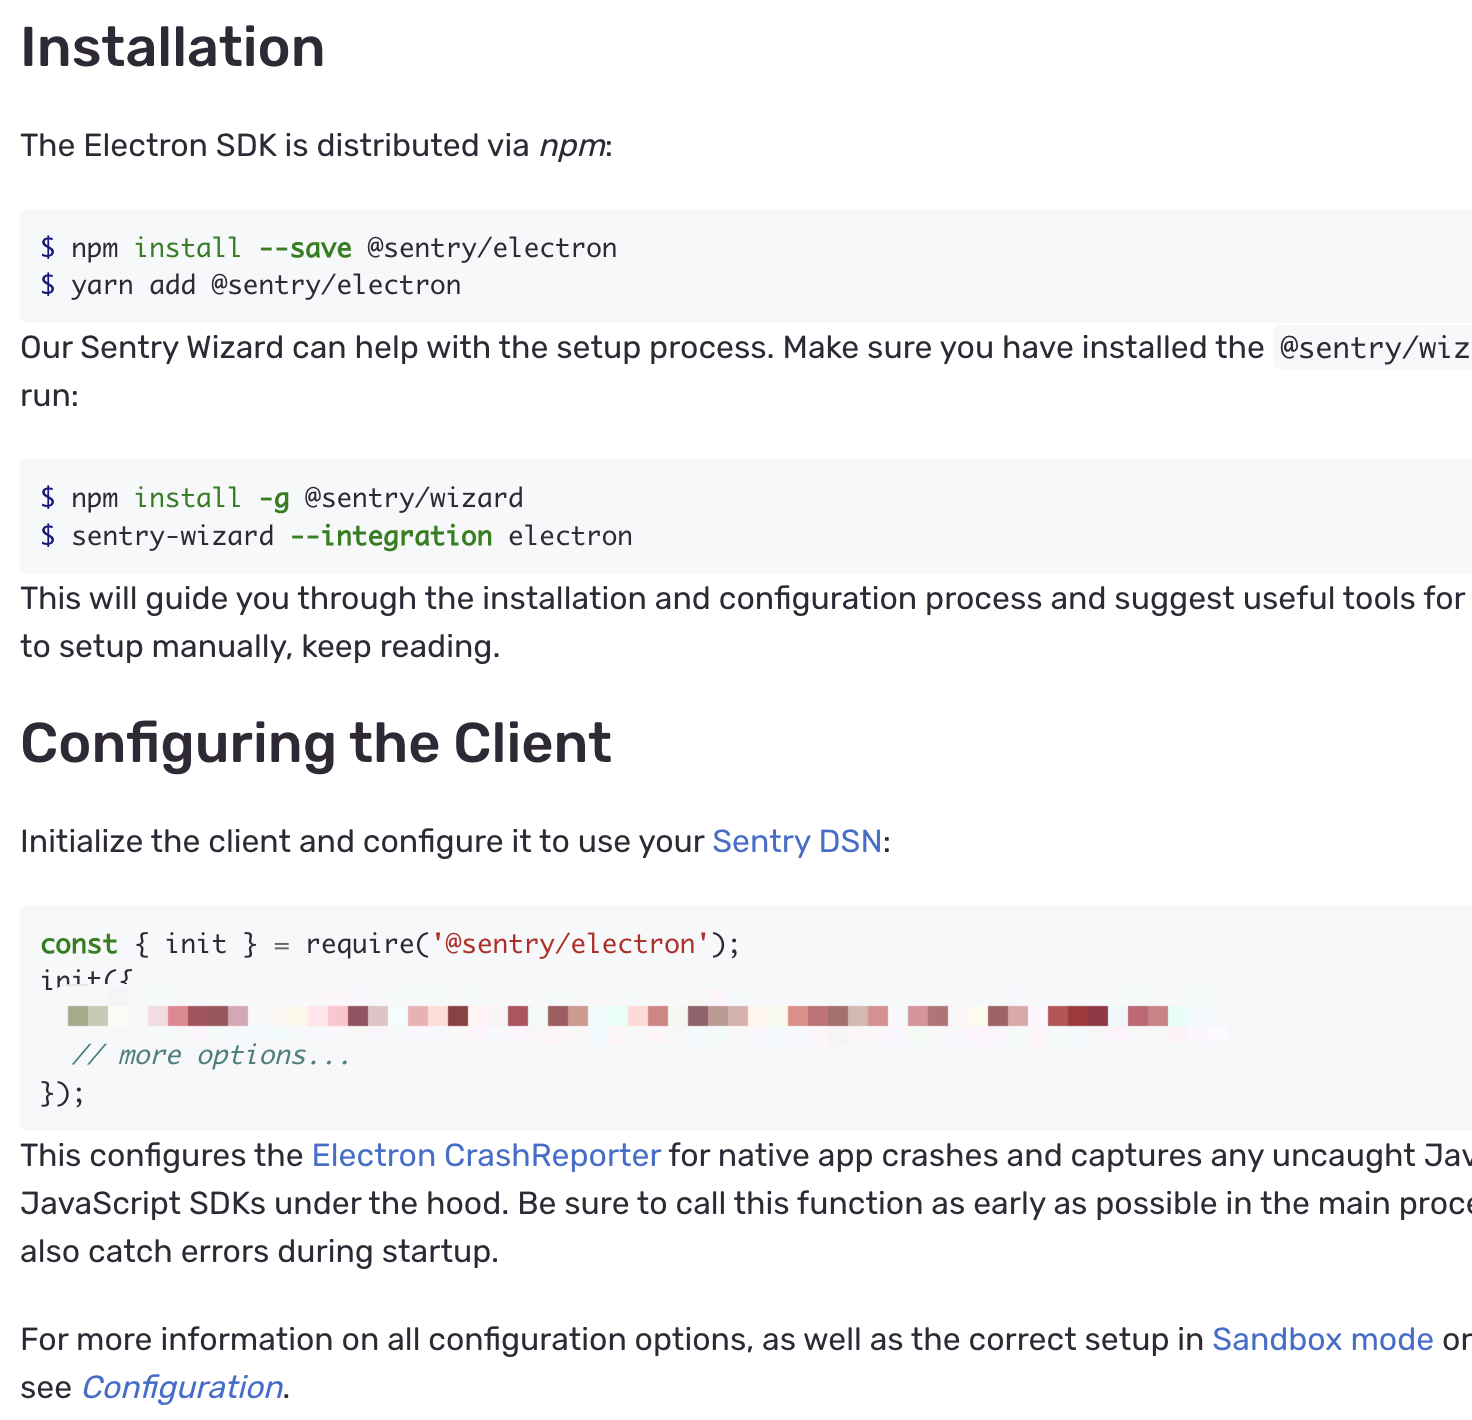
Task: Click the 'to setup manually, keep reading' text
Action: (260, 648)
